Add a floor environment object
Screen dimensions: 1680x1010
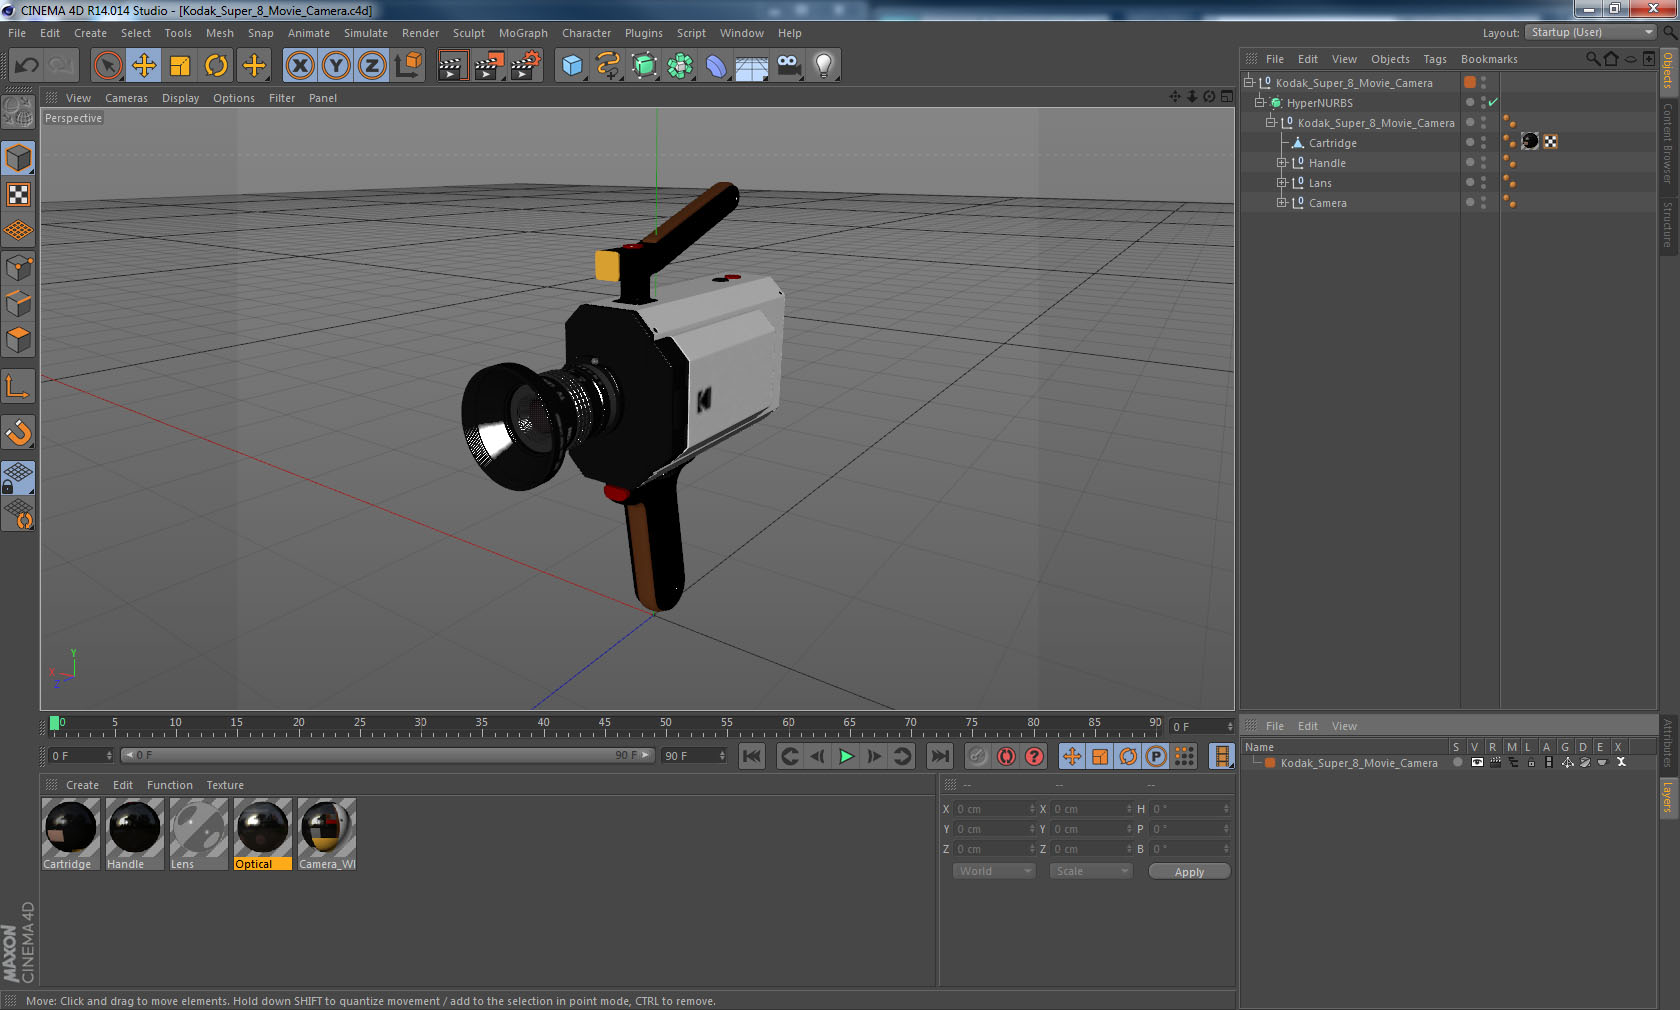(x=752, y=66)
